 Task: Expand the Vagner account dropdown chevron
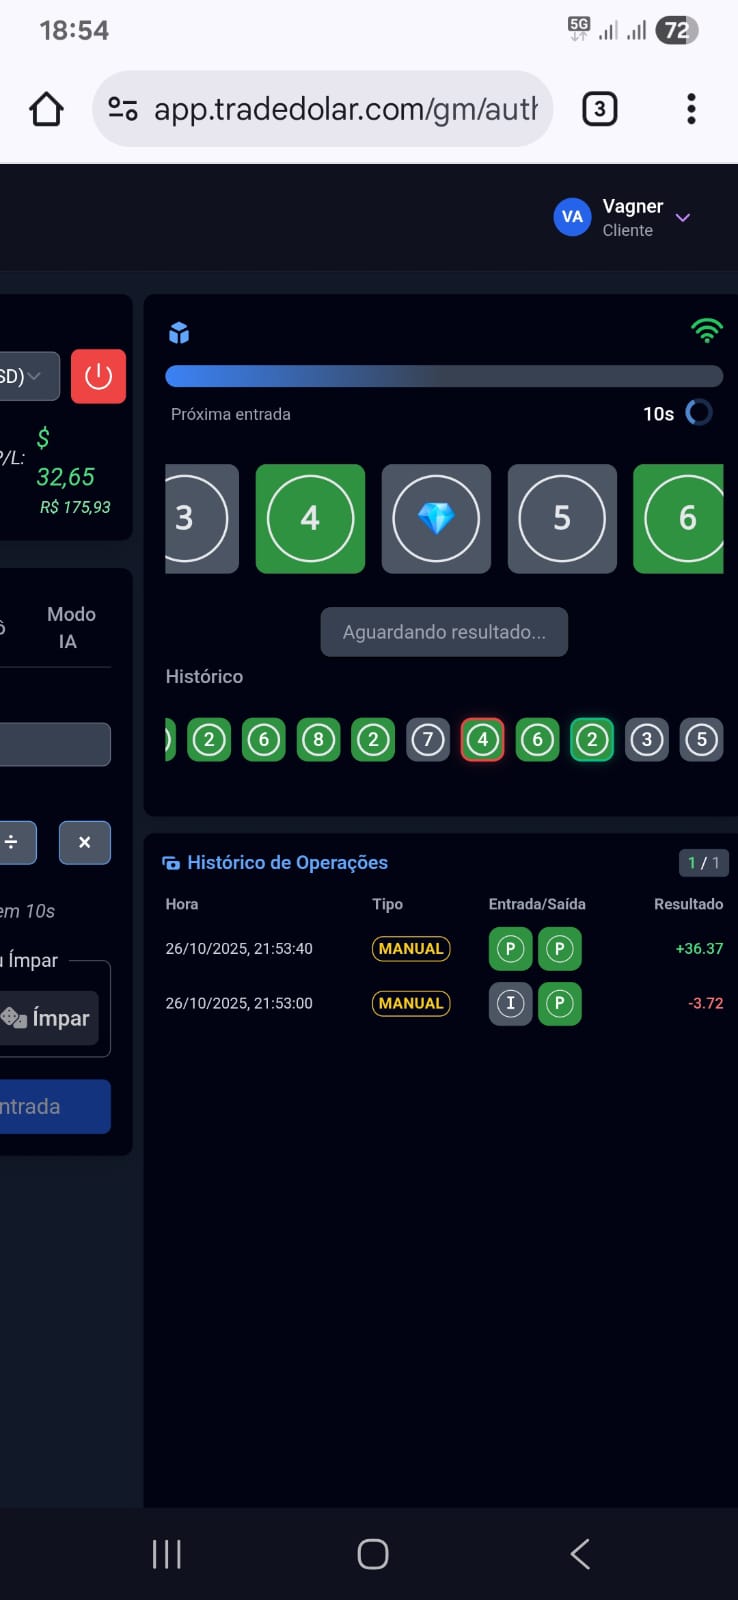coord(683,217)
